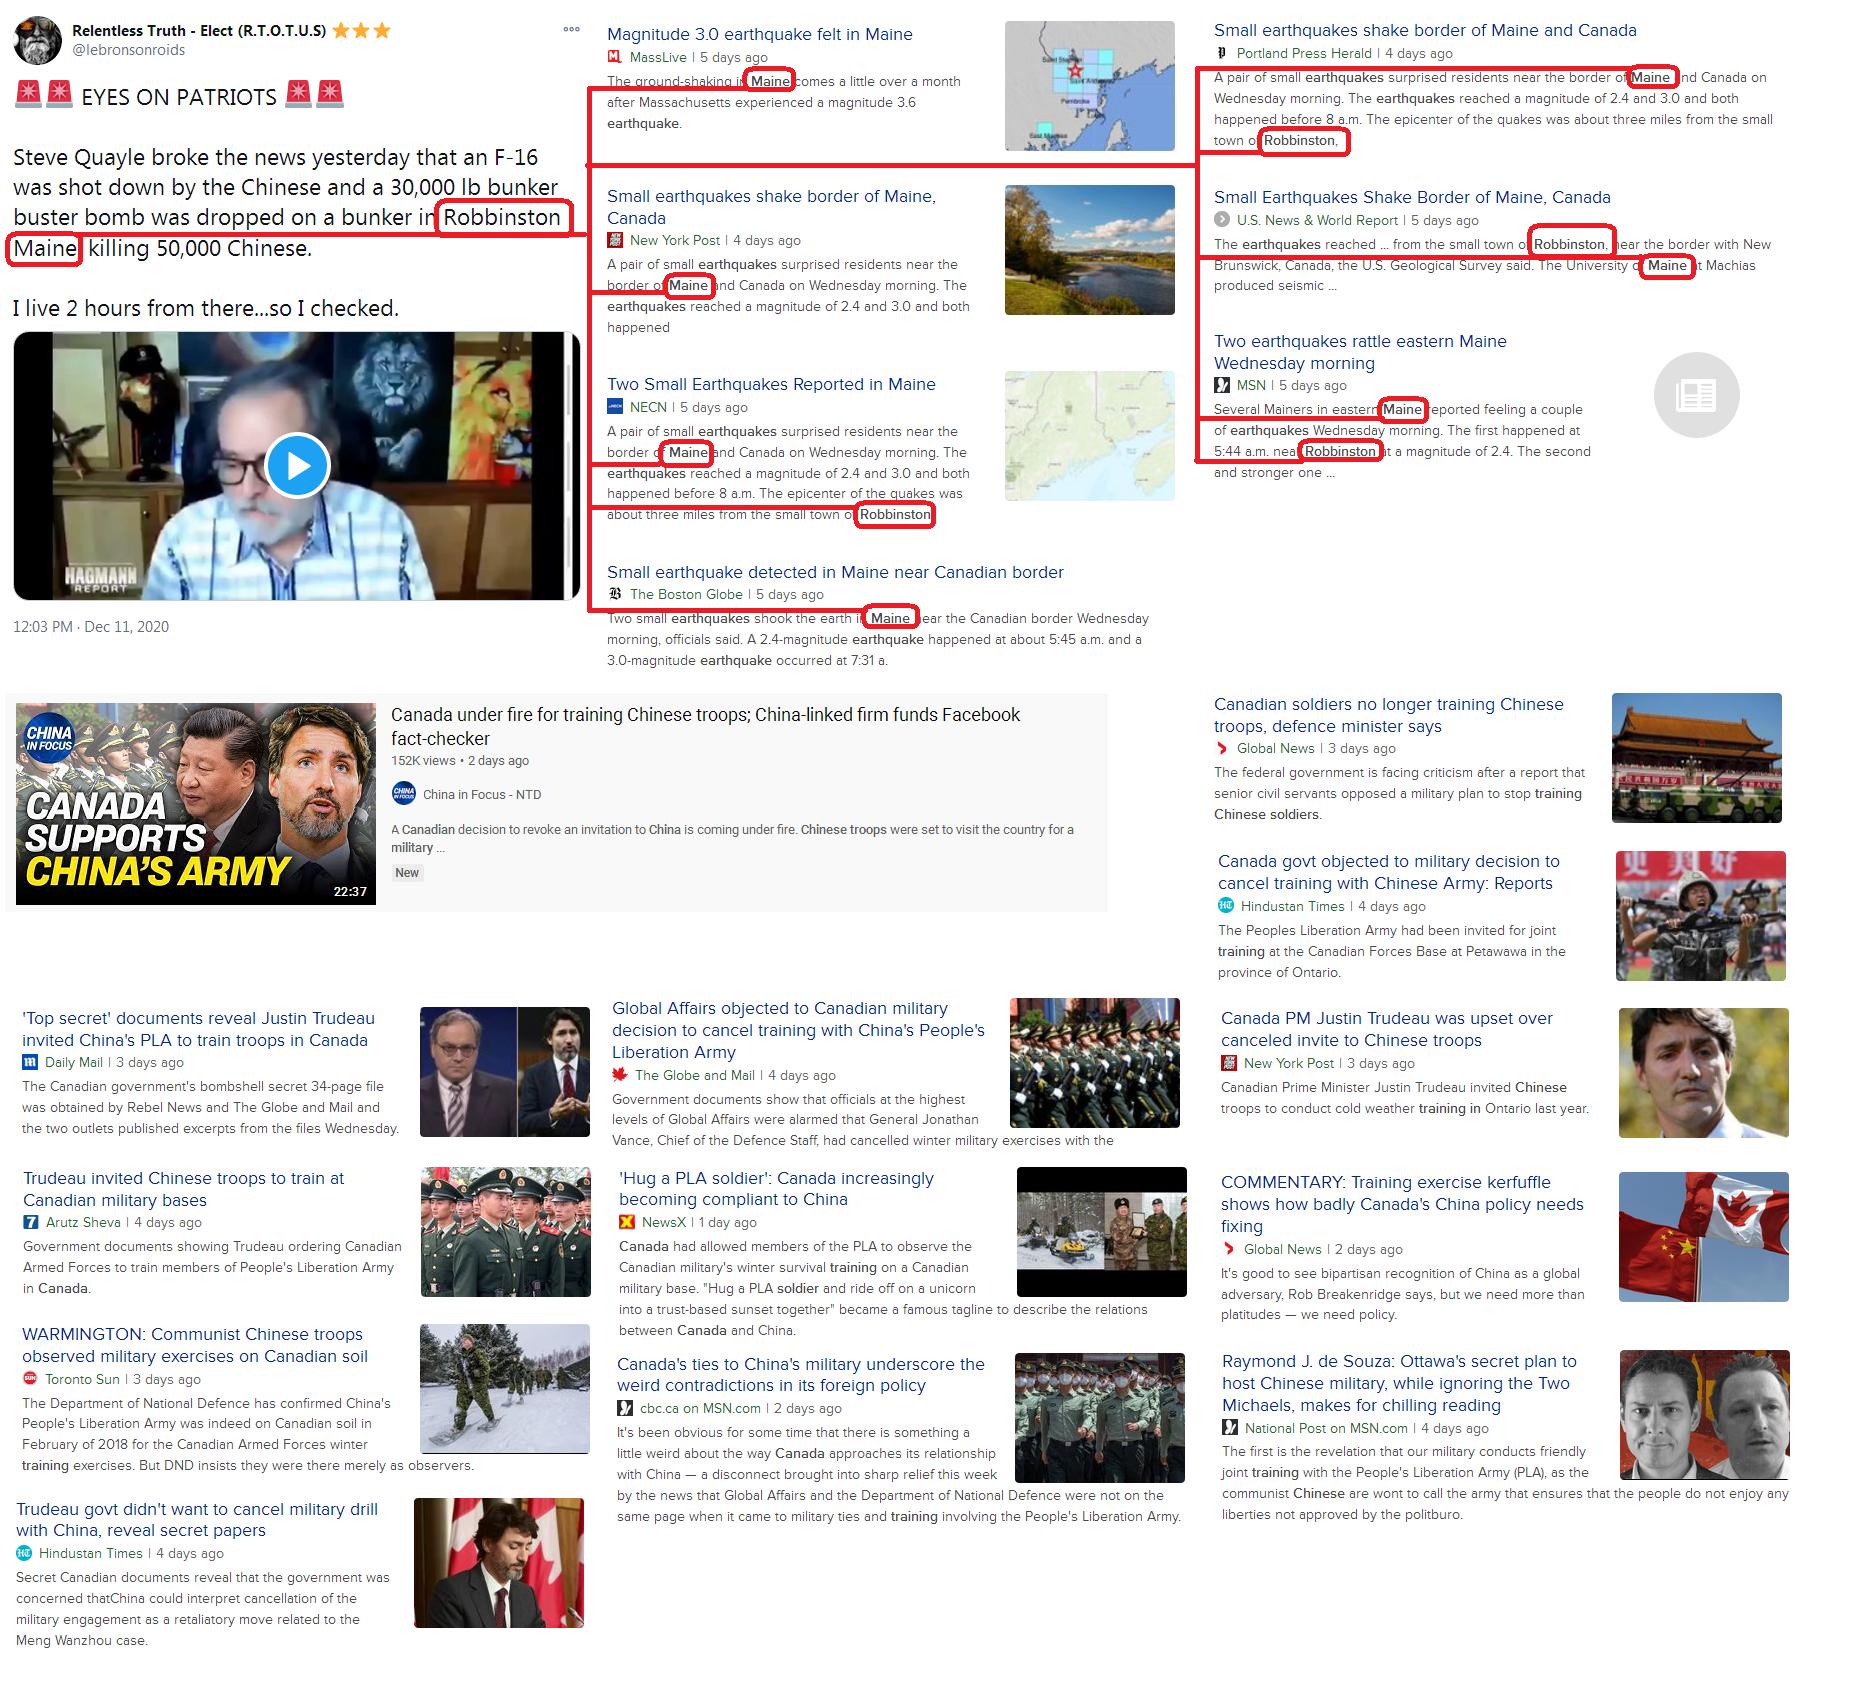
Task: Click the NECN source logo icon
Action: click(x=615, y=407)
